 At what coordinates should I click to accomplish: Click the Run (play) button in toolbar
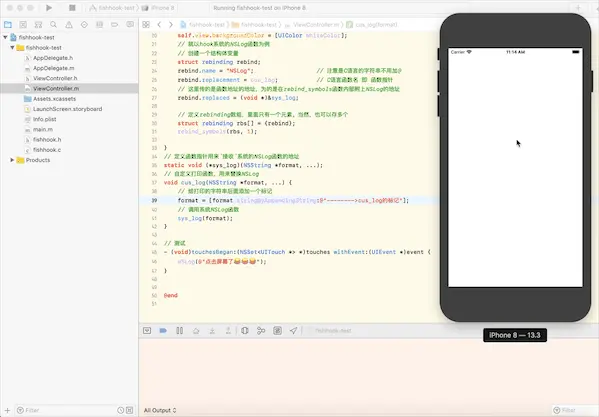[x=49, y=8]
